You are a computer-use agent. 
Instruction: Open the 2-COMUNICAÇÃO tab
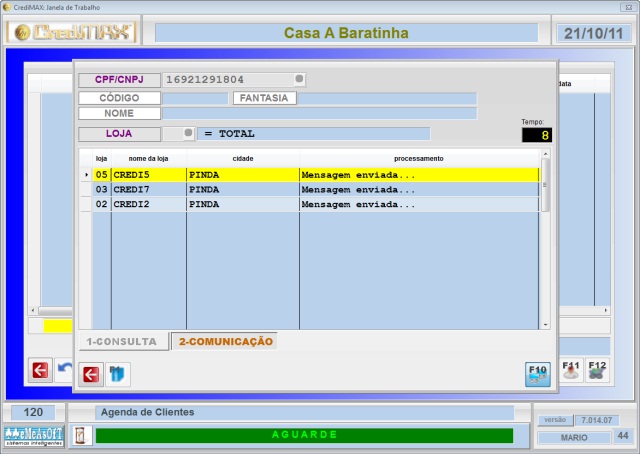point(224,341)
